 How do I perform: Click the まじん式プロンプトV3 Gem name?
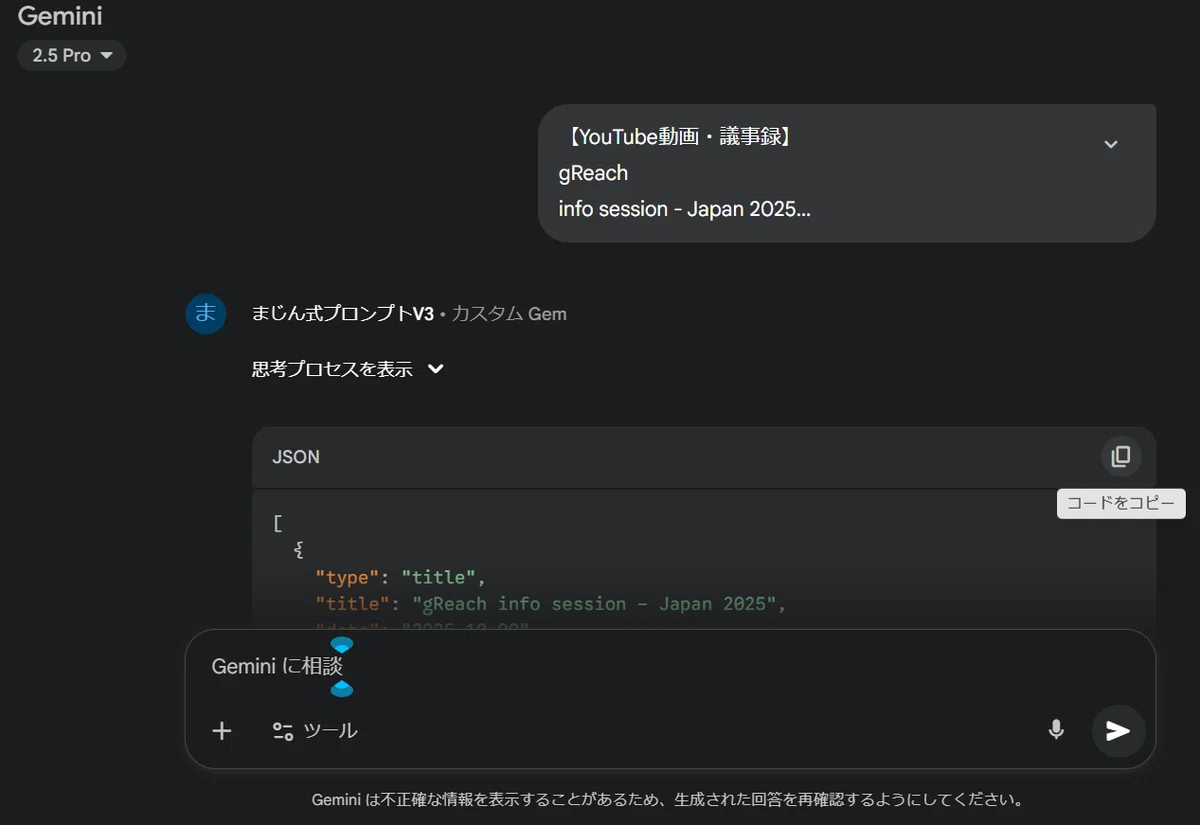(343, 314)
